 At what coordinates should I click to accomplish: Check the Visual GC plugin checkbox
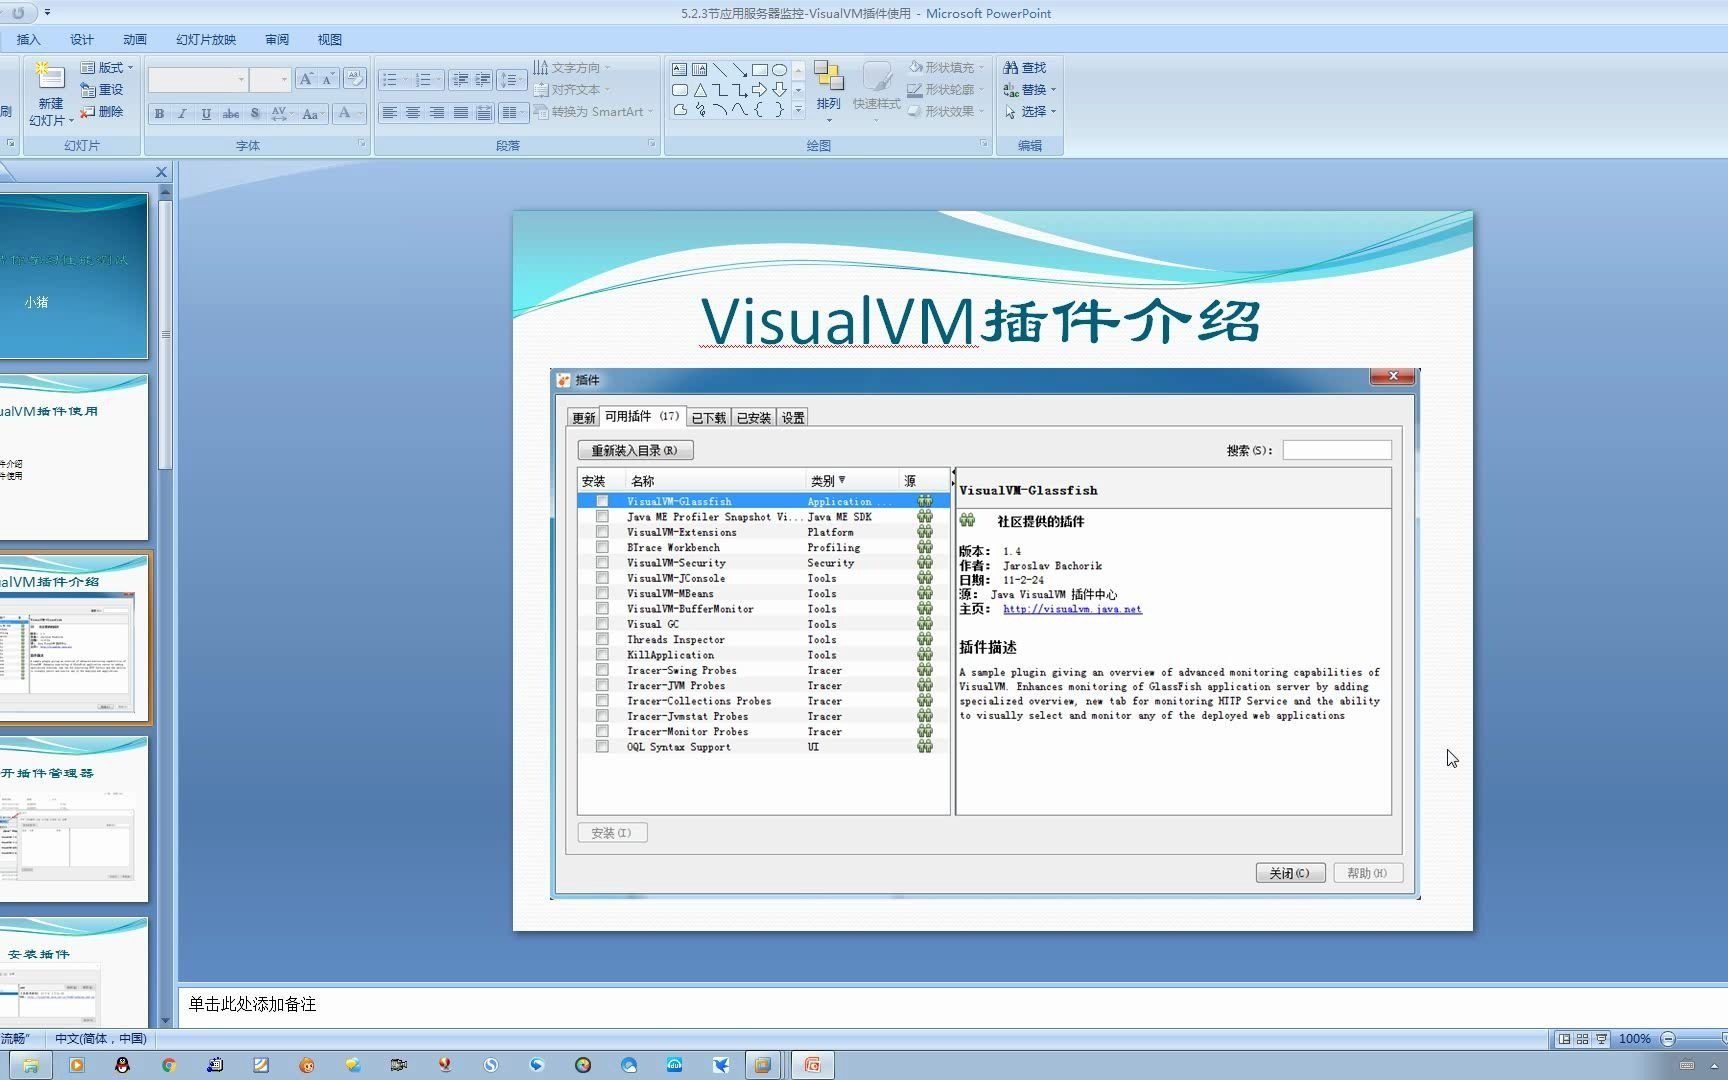tap(601, 624)
